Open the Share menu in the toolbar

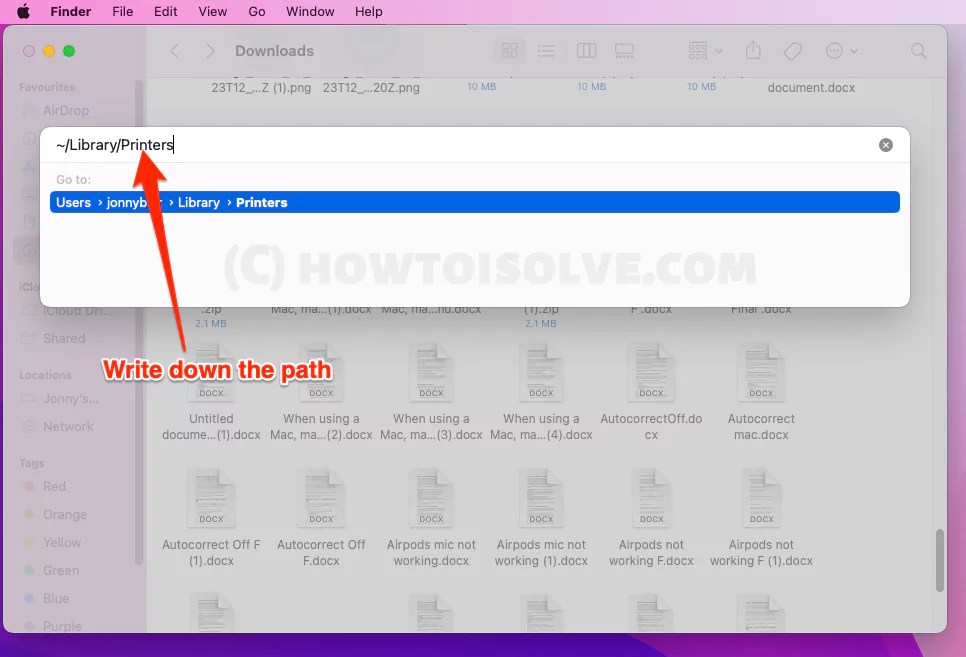[x=753, y=50]
